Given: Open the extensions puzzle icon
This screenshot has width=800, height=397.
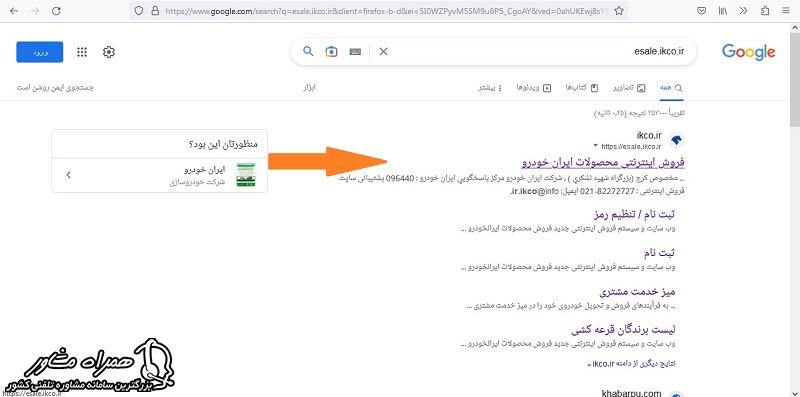Looking at the screenshot, I should [x=765, y=11].
